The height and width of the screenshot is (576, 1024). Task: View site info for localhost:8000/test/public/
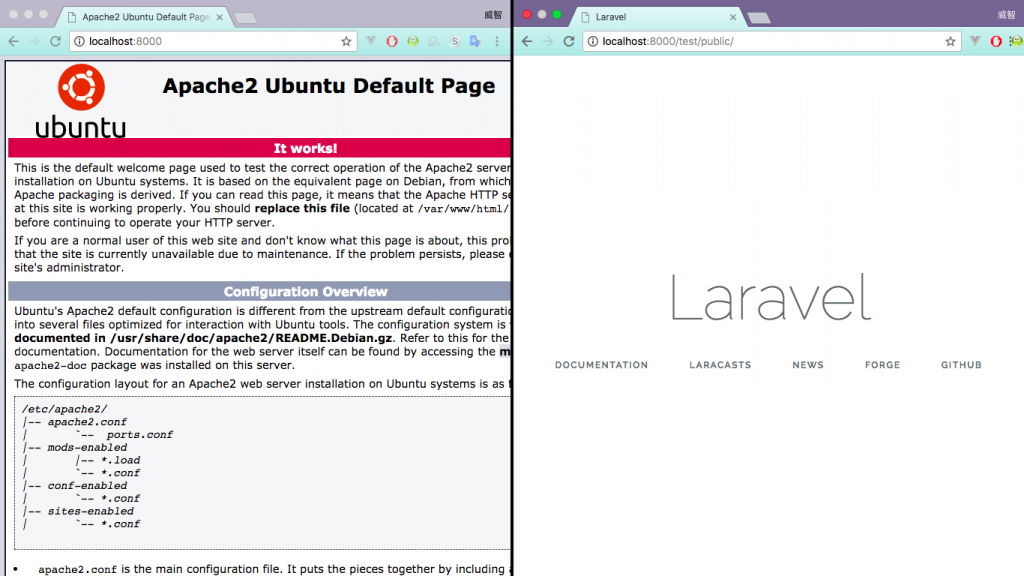[592, 41]
